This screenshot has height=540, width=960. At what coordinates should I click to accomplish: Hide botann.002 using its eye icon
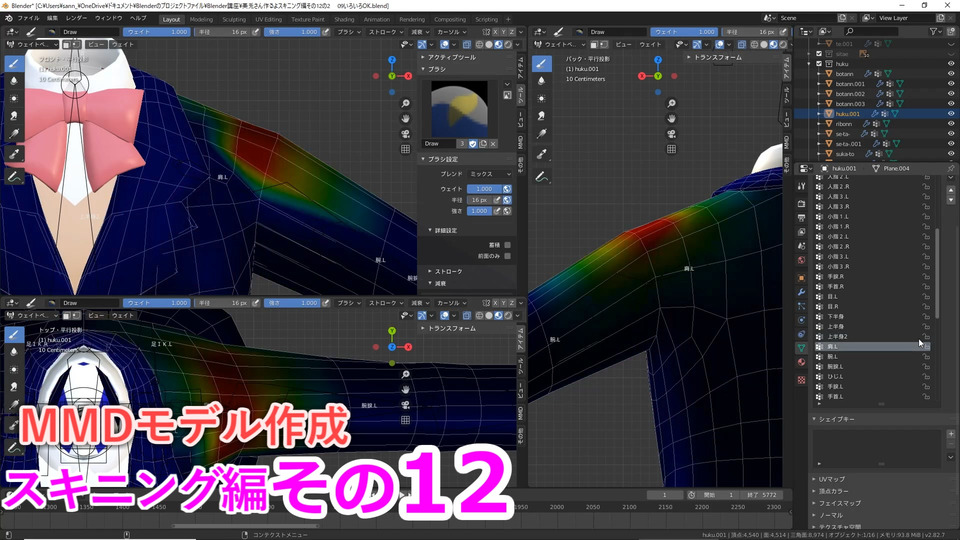951,94
